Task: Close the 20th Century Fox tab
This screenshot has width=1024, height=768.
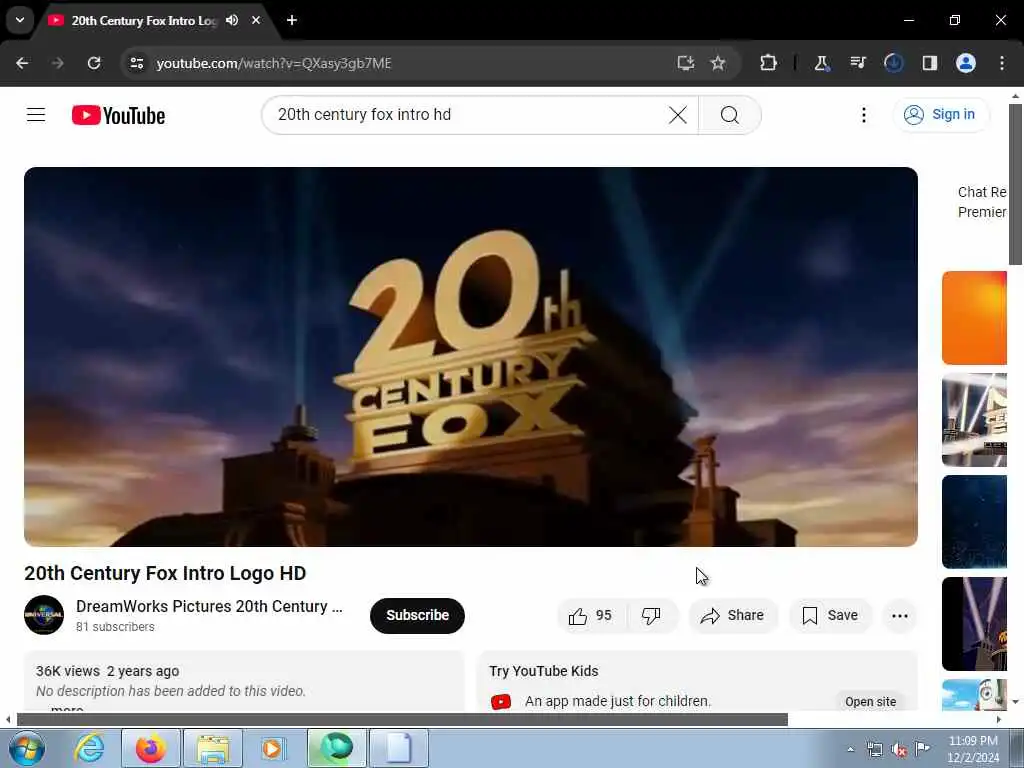Action: pos(256,20)
